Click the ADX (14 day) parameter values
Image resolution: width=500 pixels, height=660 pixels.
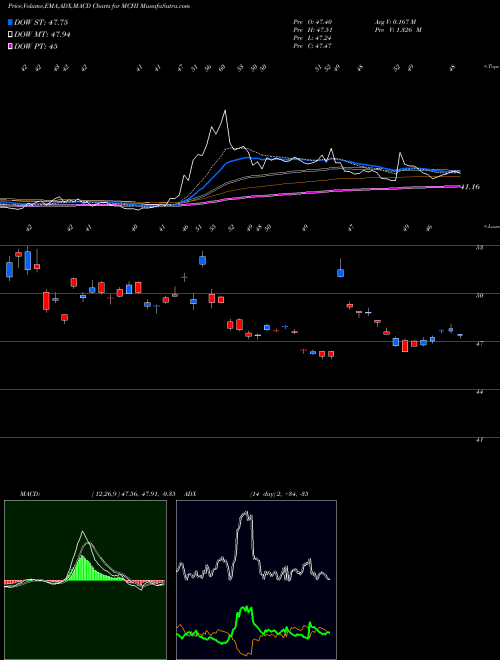279,494
